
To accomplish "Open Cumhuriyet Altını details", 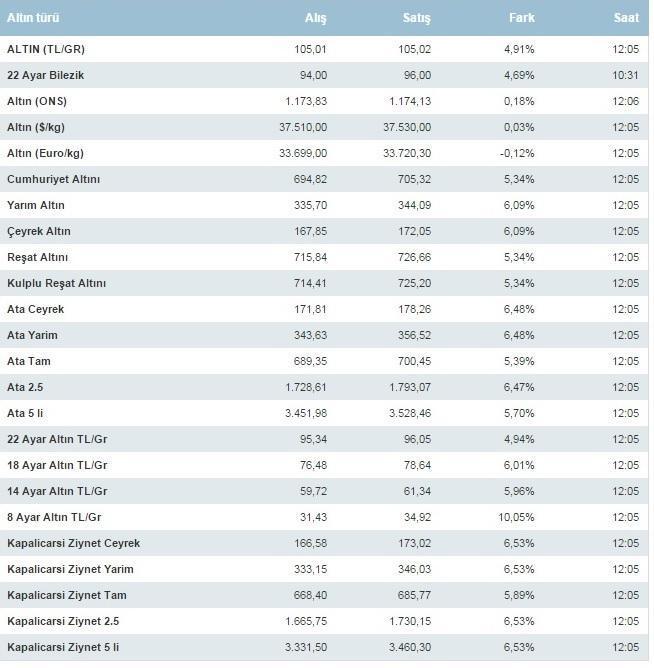I will [53, 179].
